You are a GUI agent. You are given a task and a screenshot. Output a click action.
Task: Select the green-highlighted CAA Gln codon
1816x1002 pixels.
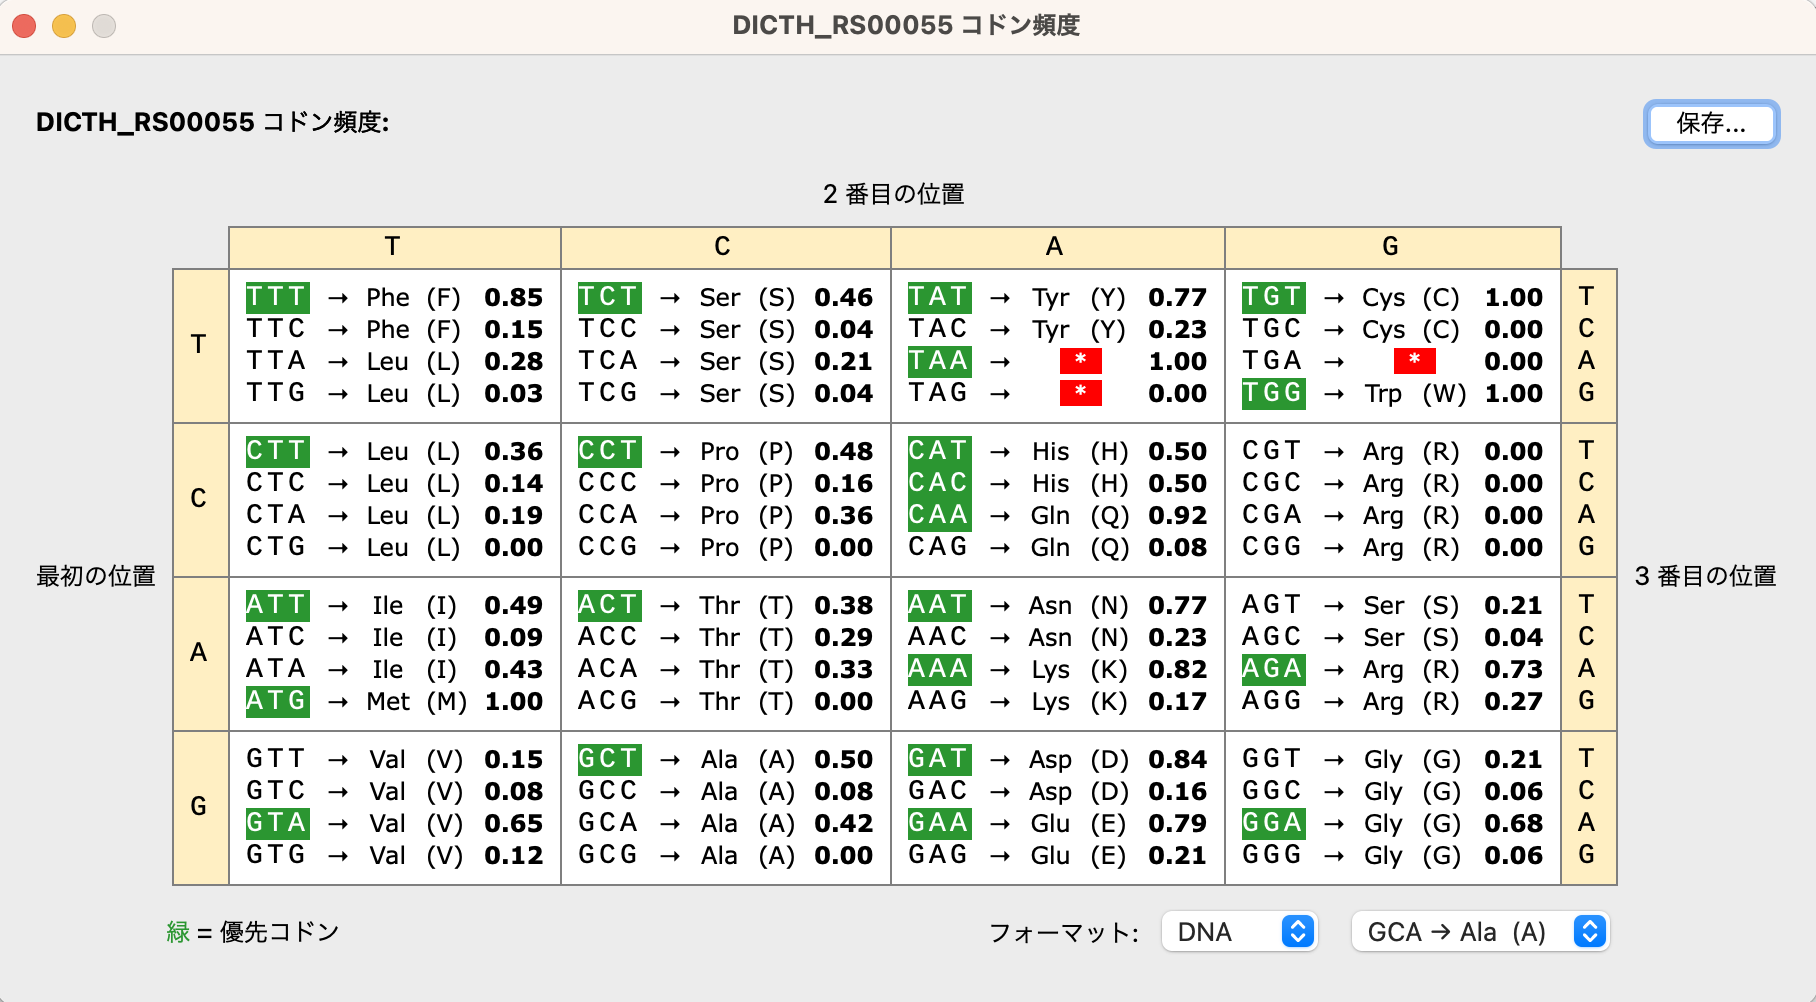pos(938,515)
